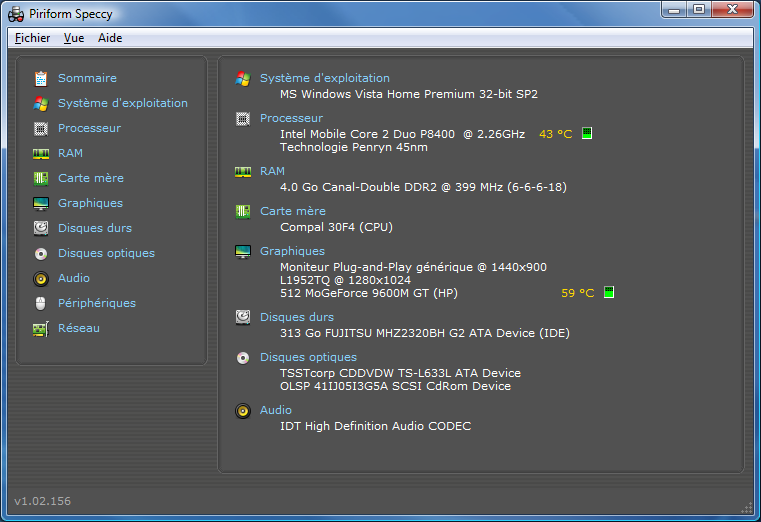761x522 pixels.
Task: Click Graphiques heading in summary panel
Action: pyautogui.click(x=292, y=251)
